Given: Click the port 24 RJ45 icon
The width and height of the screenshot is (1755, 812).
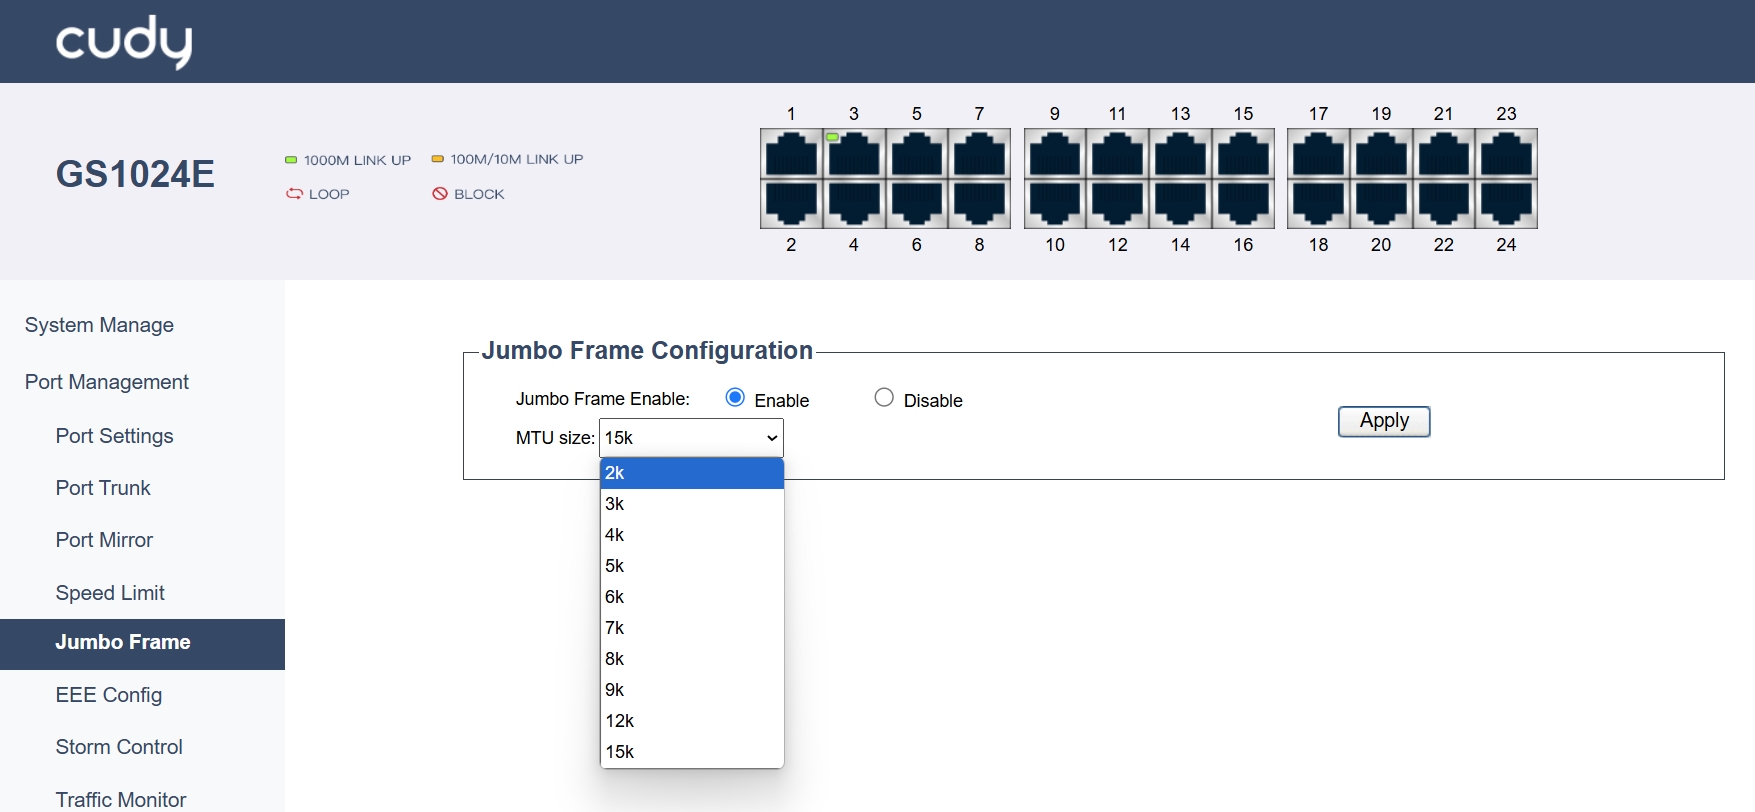Looking at the screenshot, I should tap(1507, 203).
